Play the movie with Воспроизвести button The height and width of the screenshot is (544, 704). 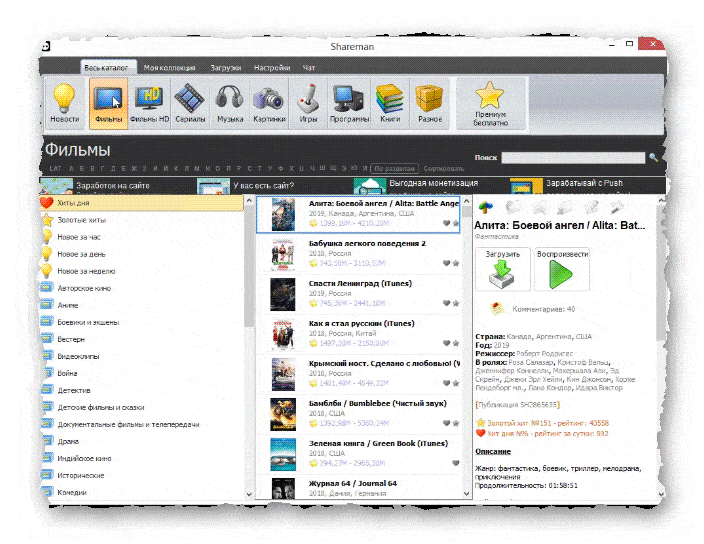click(562, 269)
